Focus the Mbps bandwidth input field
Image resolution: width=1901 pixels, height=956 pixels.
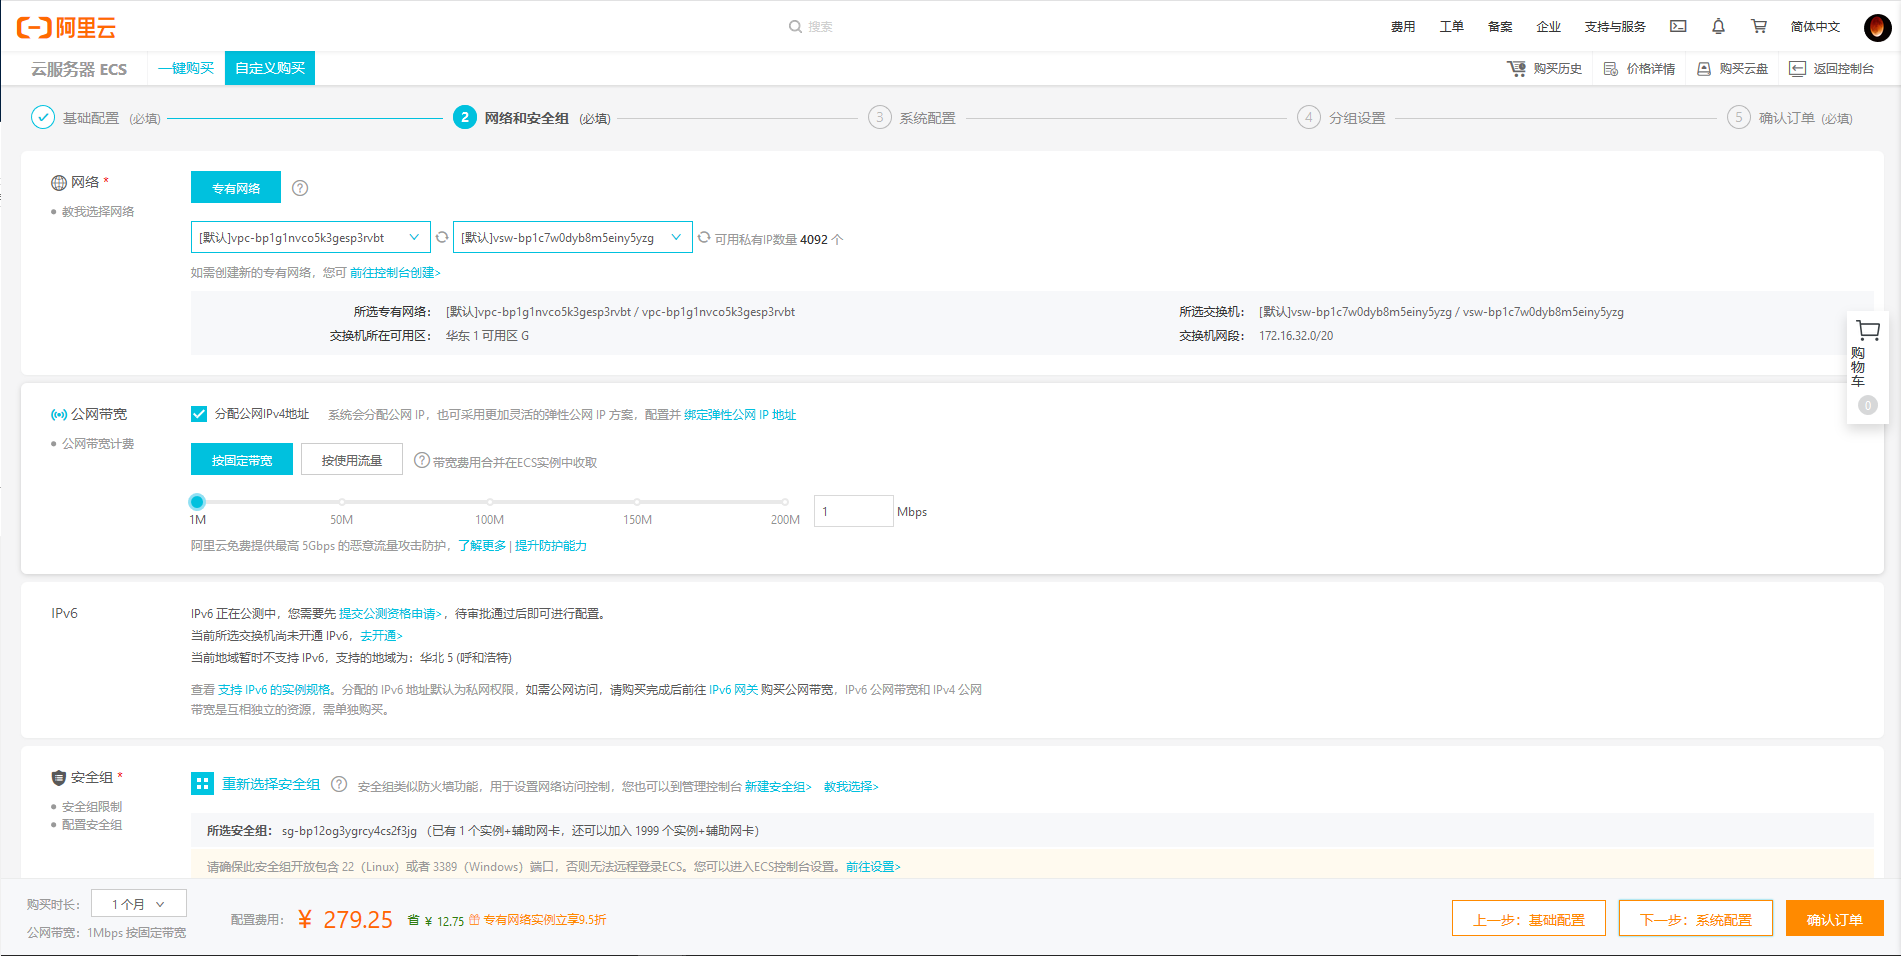tap(853, 511)
